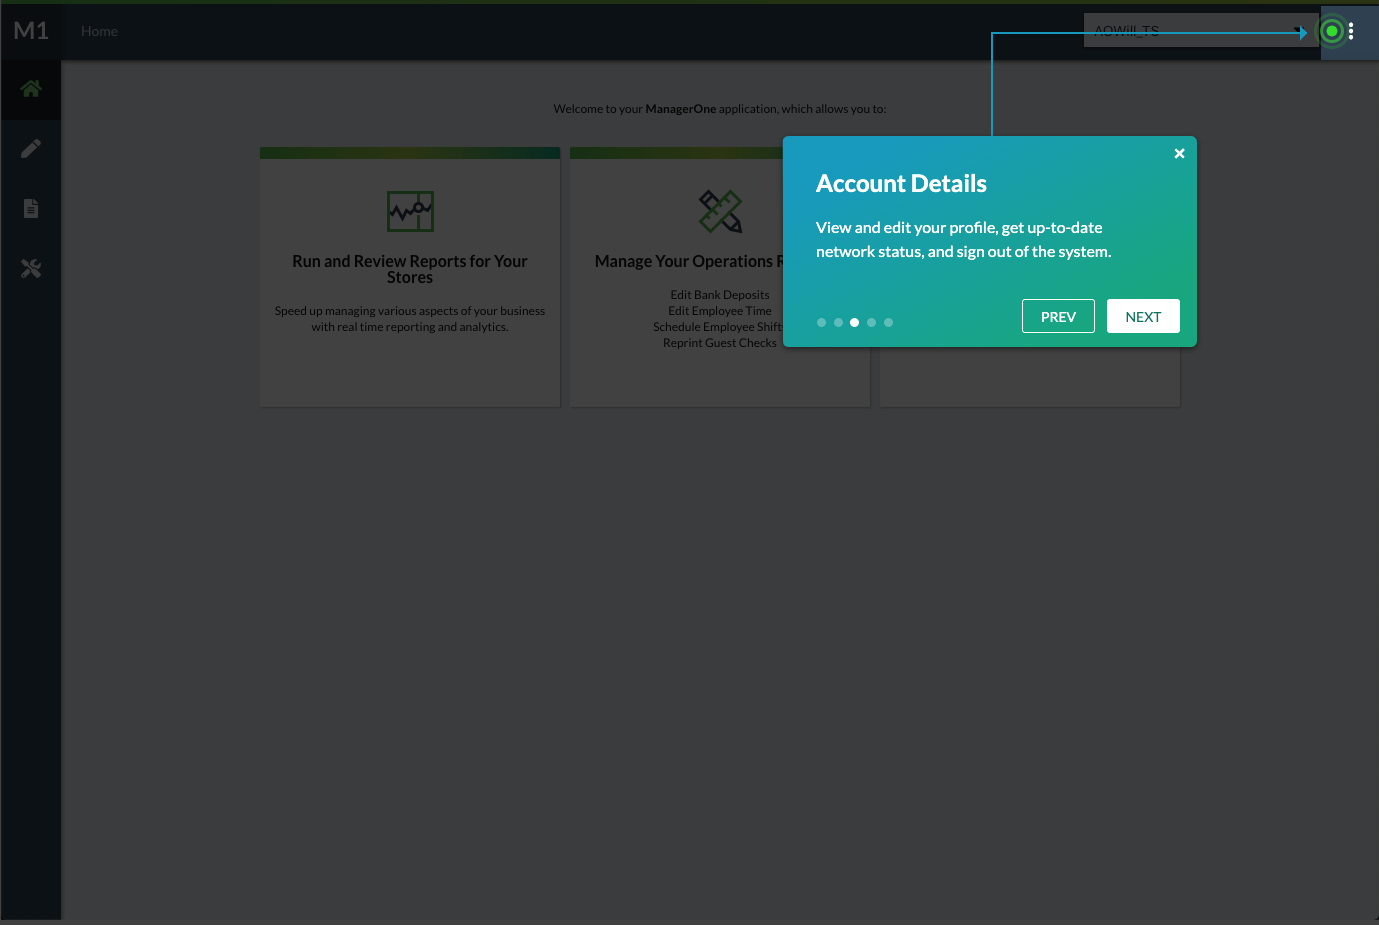
Task: Close the Account Details tour popup
Action: coord(1179,153)
